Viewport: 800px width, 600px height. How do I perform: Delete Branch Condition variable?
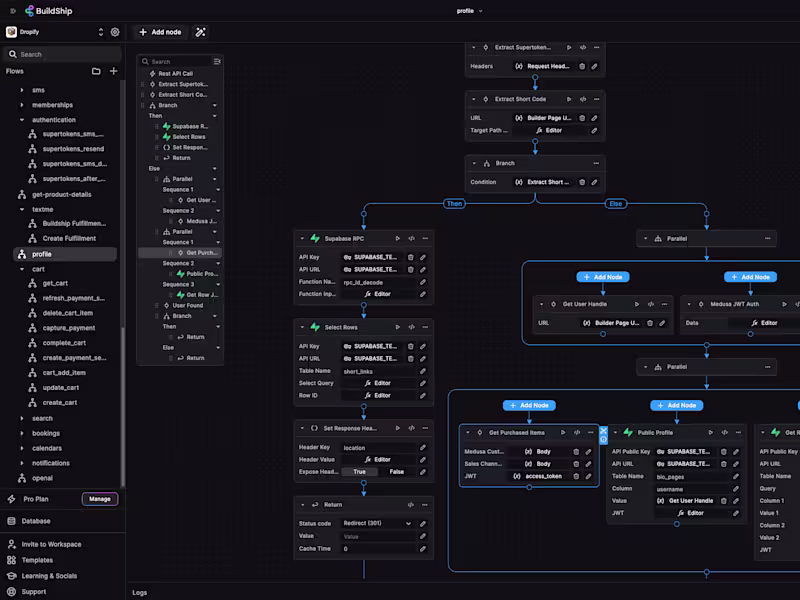[582, 182]
